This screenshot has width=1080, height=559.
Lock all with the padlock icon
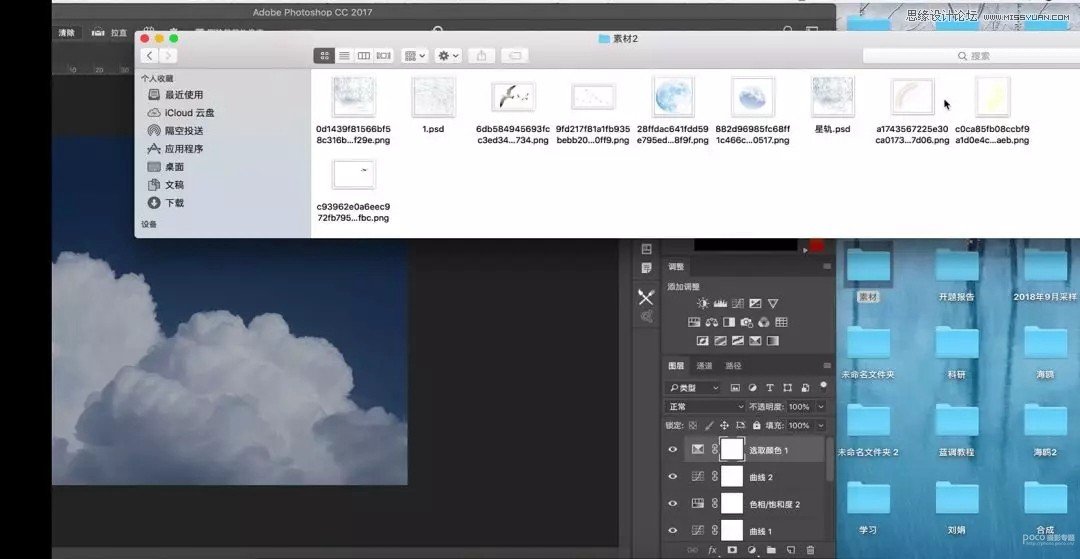756,425
